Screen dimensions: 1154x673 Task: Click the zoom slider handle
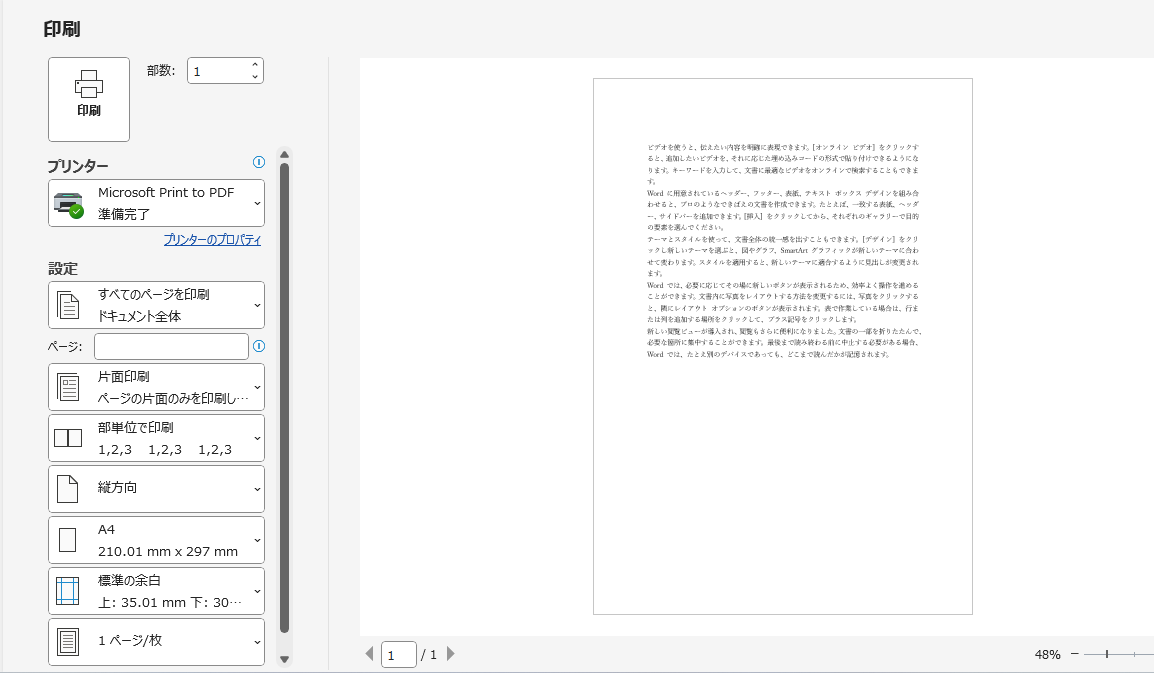1107,654
